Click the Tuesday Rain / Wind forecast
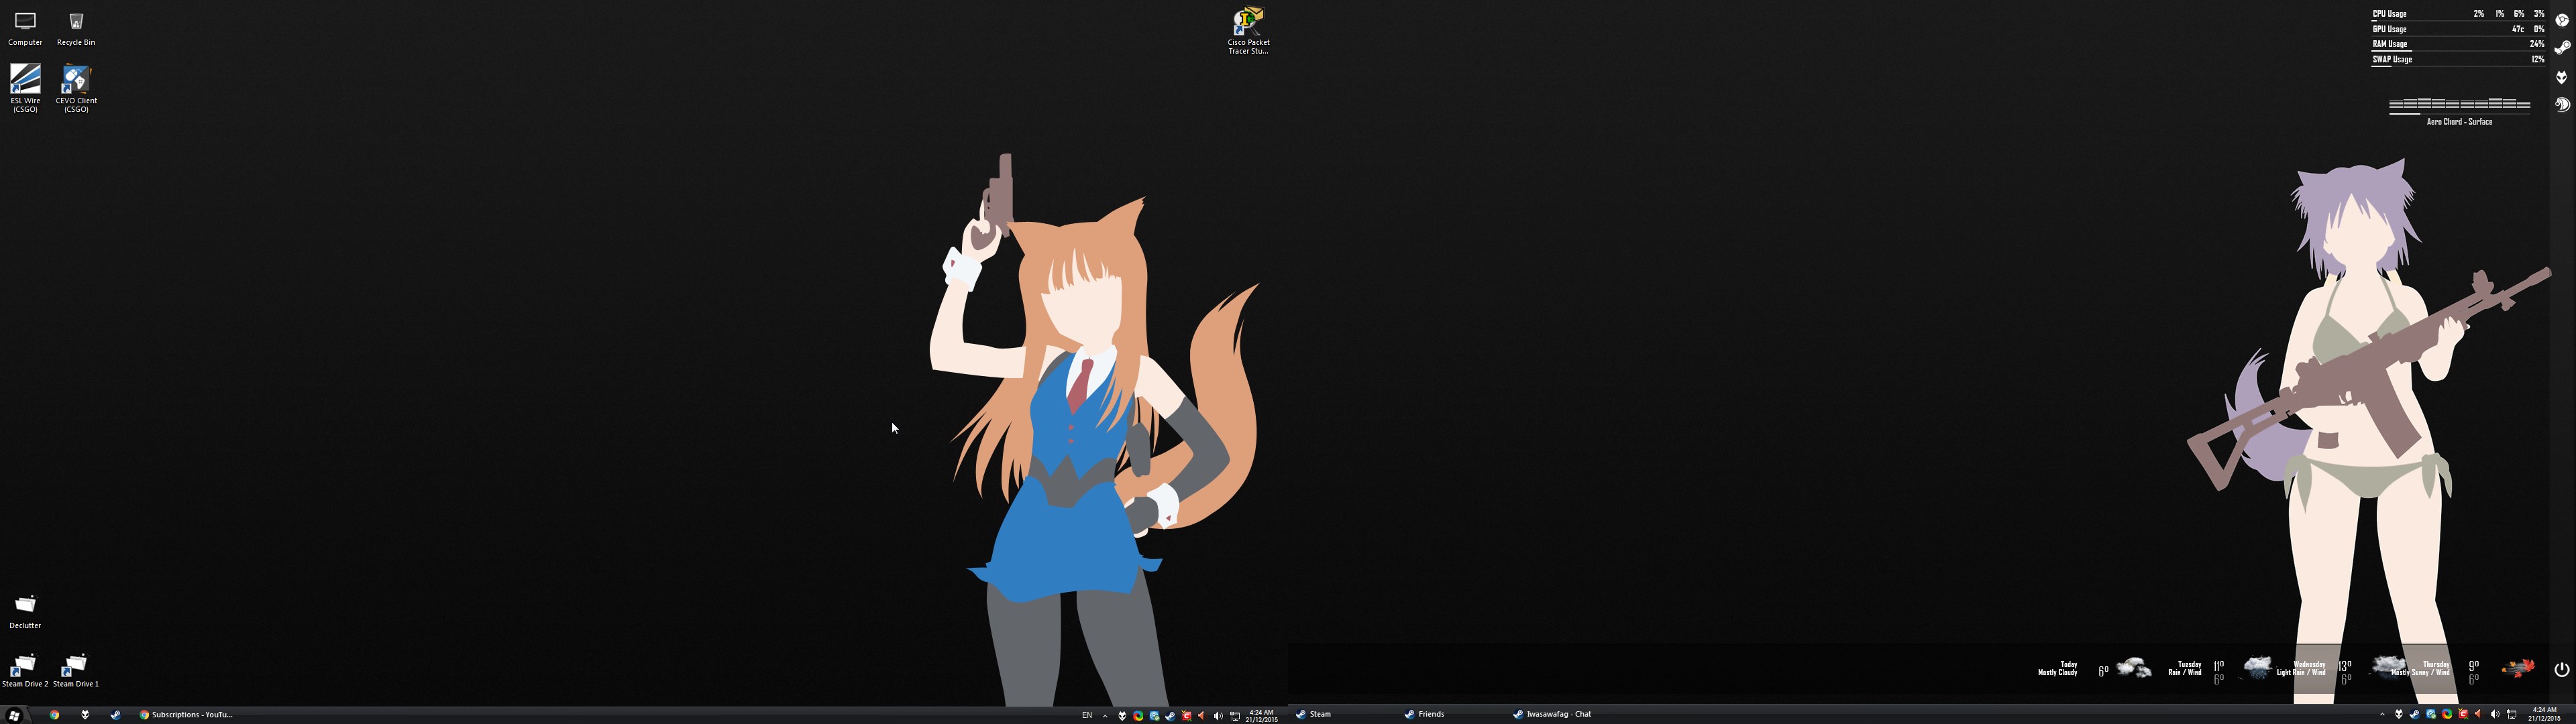 coord(2185,669)
